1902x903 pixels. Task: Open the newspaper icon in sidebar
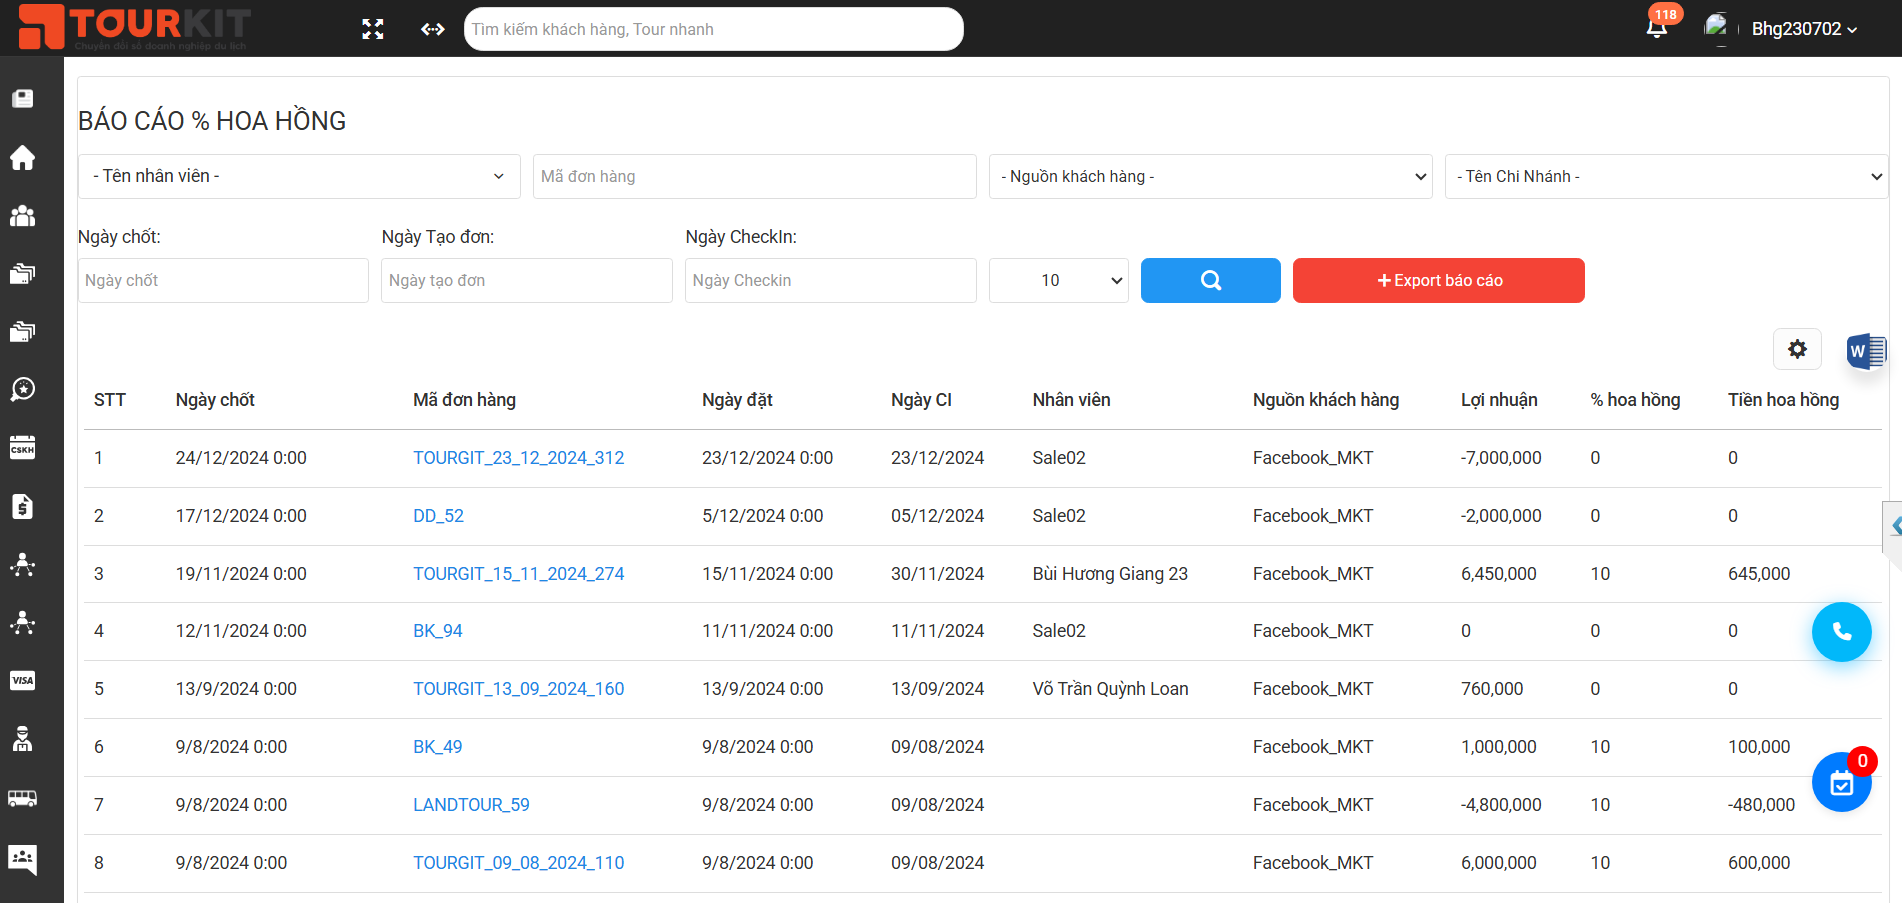(22, 99)
